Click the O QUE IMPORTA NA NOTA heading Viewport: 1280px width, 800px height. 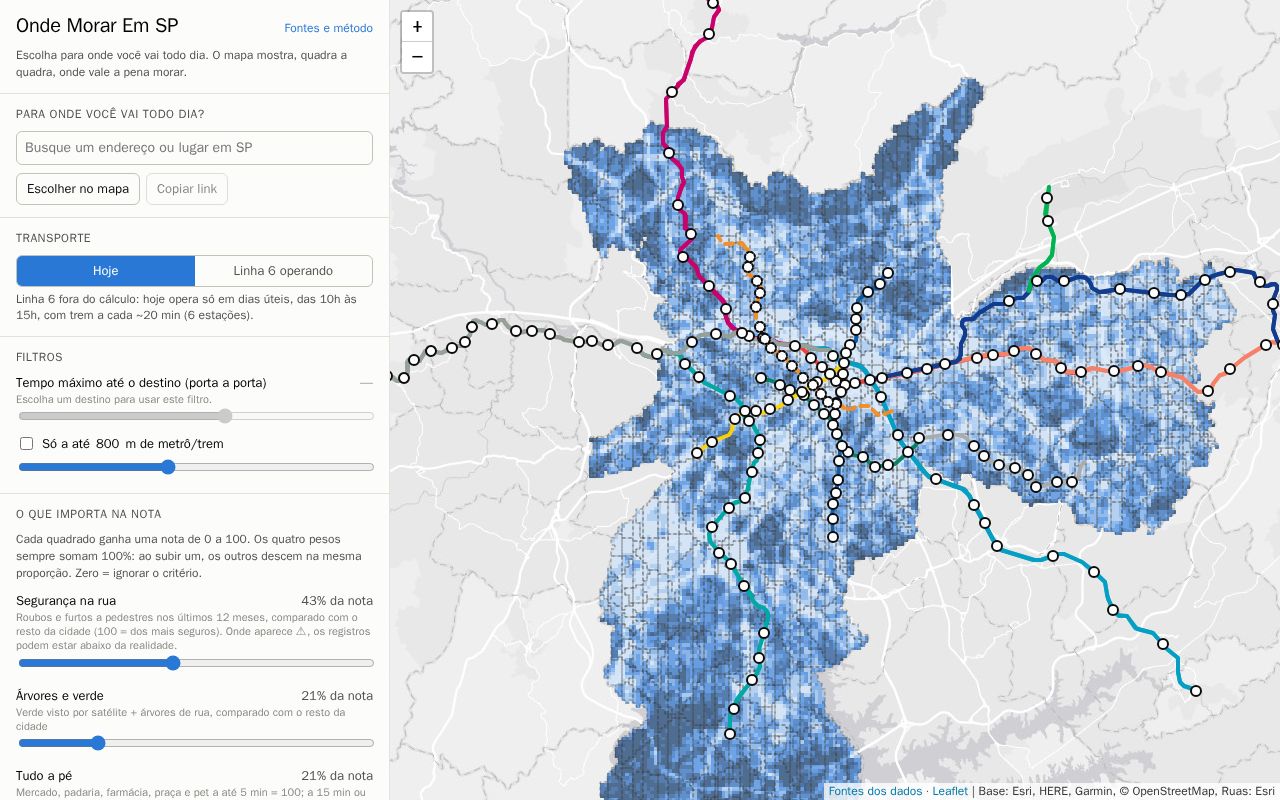pos(88,514)
